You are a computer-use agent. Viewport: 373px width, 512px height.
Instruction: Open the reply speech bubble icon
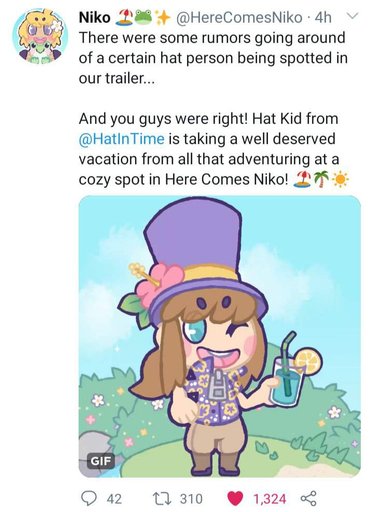tap(90, 498)
